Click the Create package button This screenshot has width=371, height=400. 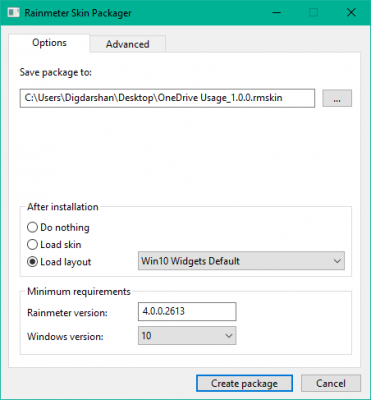click(x=244, y=383)
